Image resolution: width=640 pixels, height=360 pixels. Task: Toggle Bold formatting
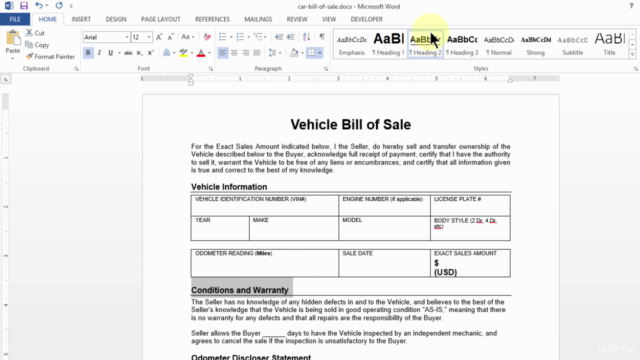click(88, 53)
